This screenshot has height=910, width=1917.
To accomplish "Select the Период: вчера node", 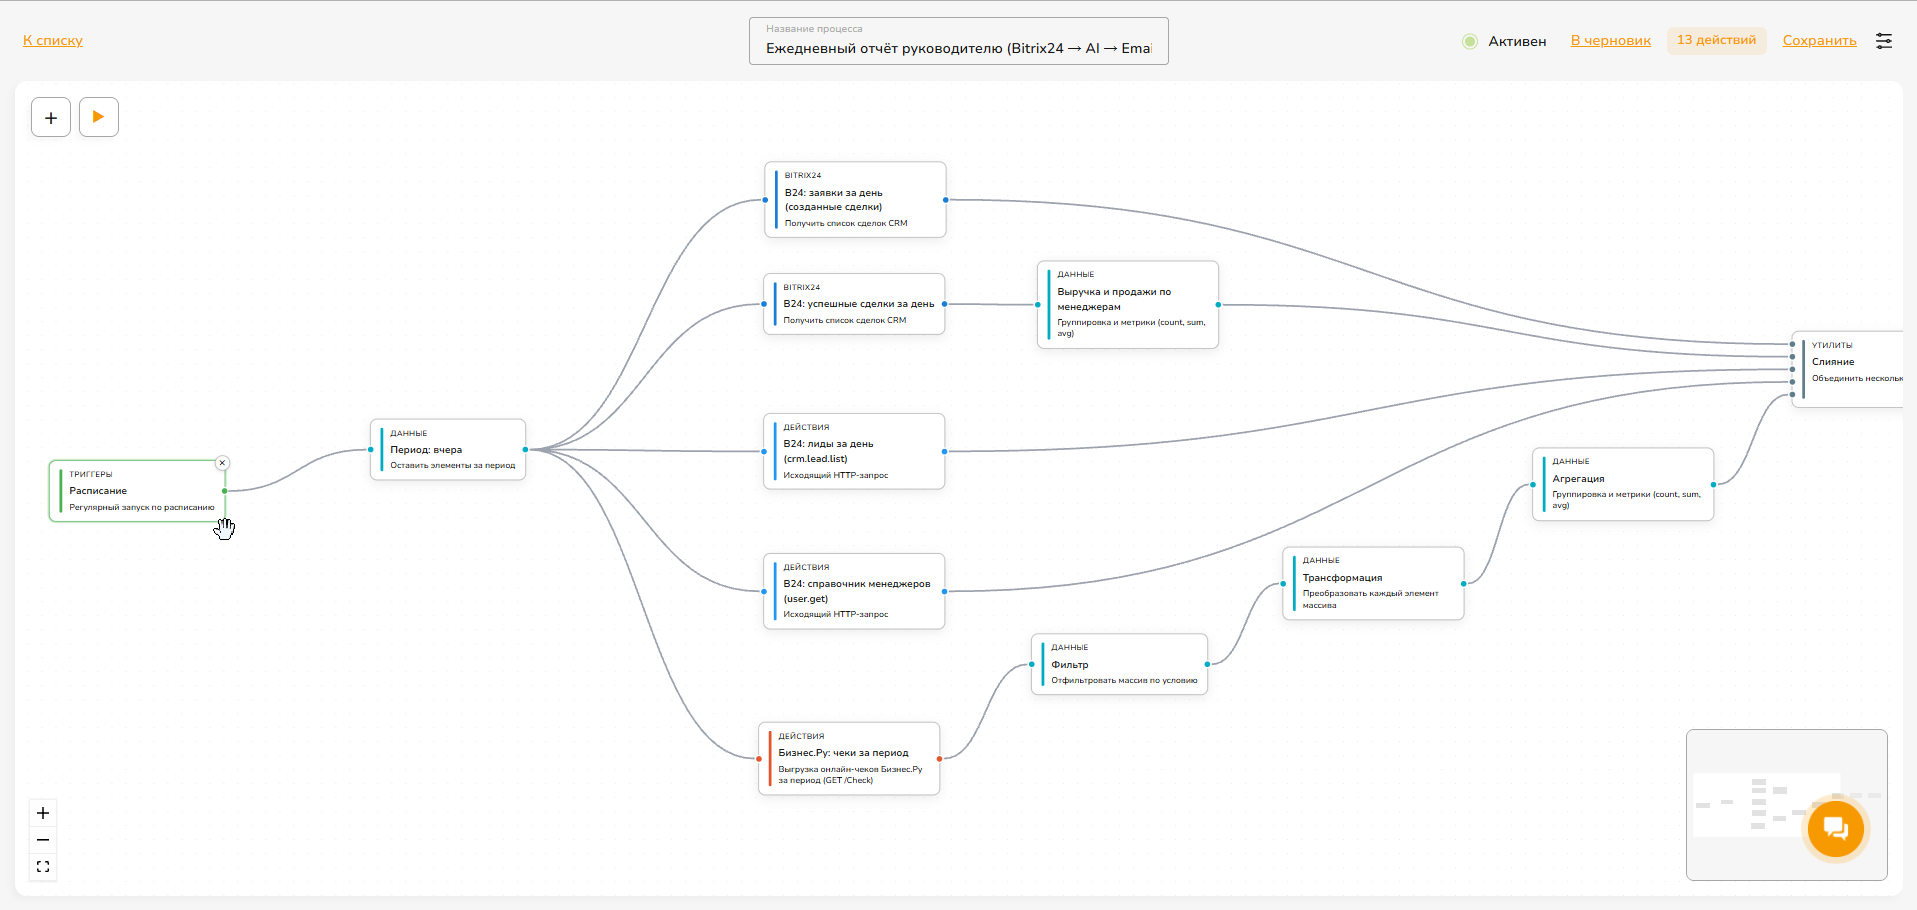I will 448,450.
